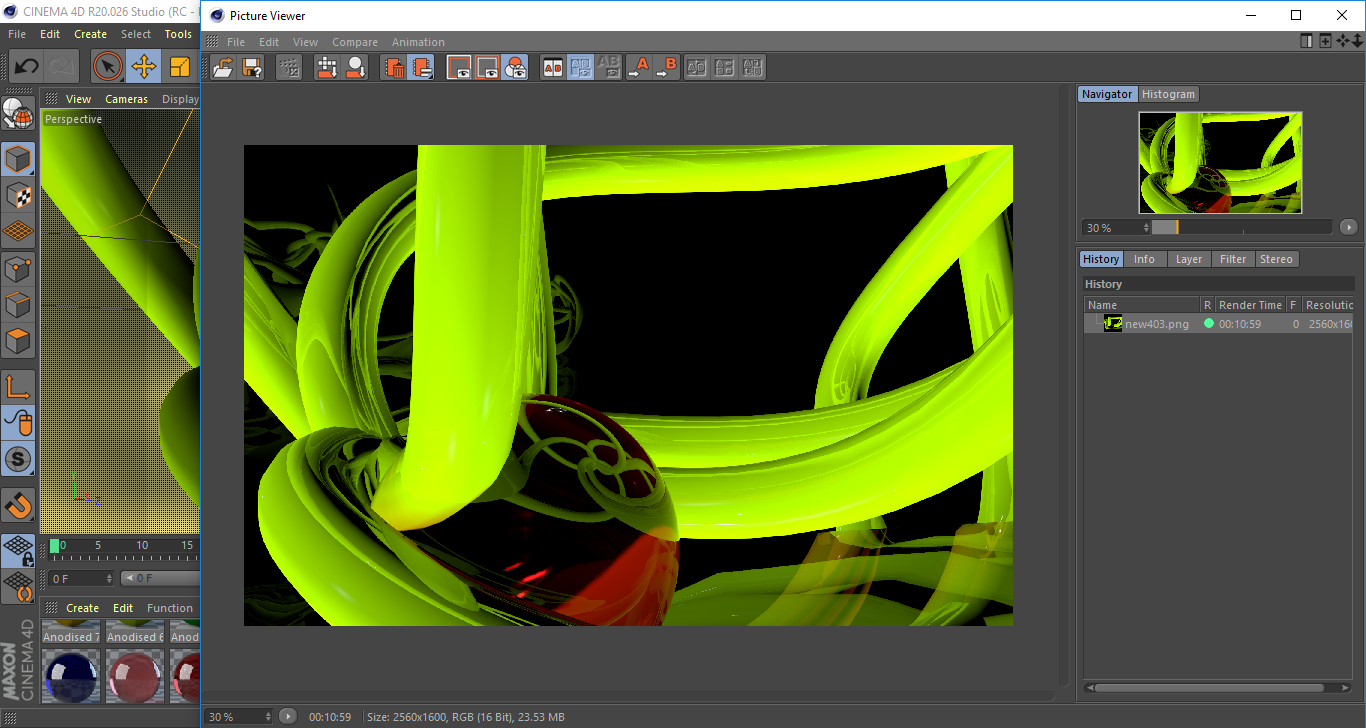The height and width of the screenshot is (728, 1366).
Task: Open the View menu in Picture Viewer
Action: (x=305, y=42)
